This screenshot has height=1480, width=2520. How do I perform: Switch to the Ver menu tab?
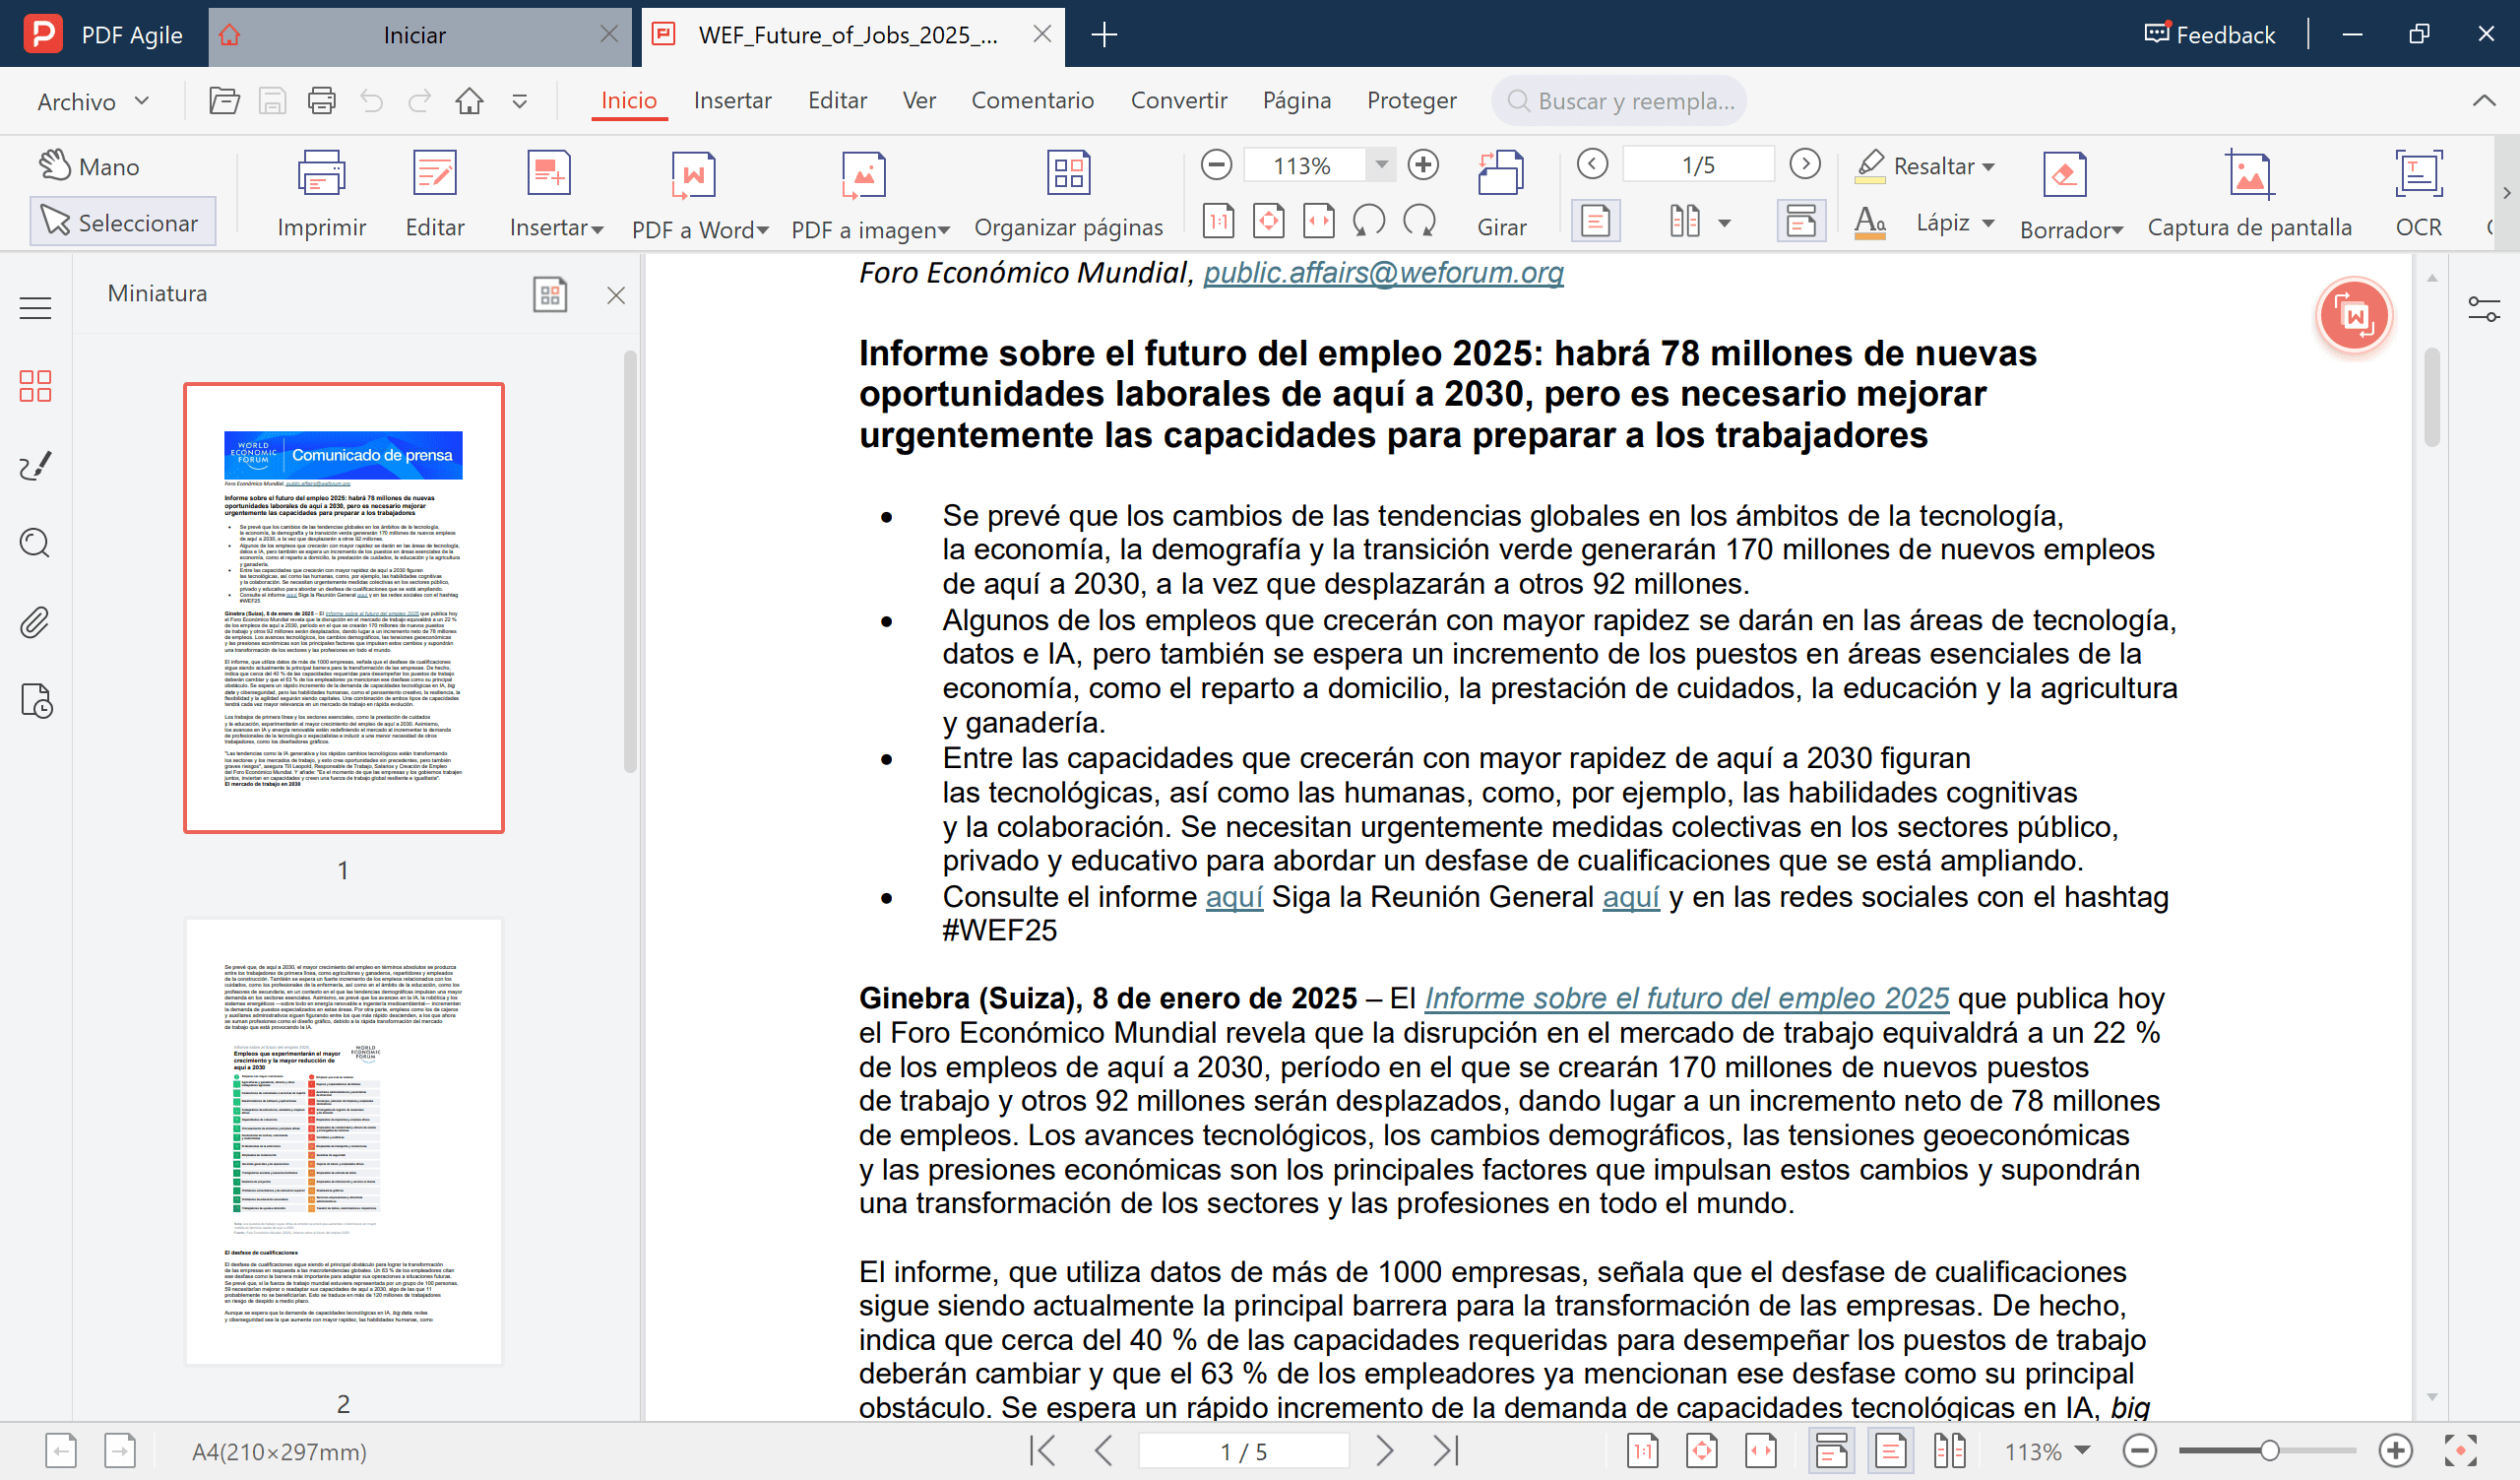pyautogui.click(x=919, y=100)
